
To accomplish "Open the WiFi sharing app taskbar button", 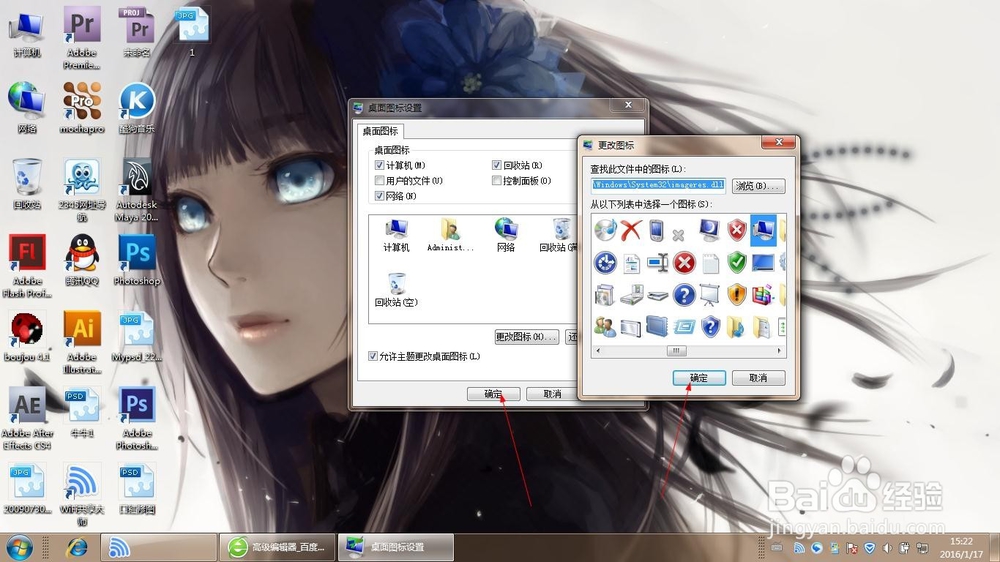I will [x=159, y=547].
